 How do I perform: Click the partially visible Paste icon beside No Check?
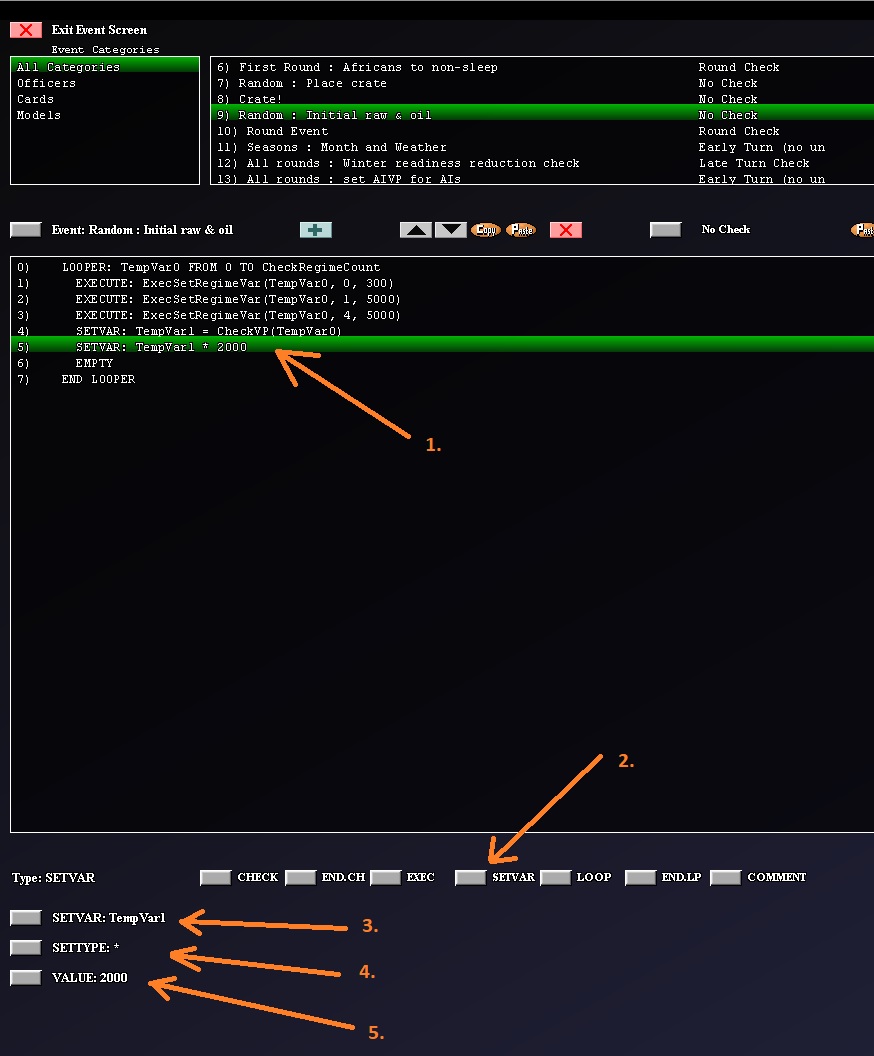coord(863,230)
